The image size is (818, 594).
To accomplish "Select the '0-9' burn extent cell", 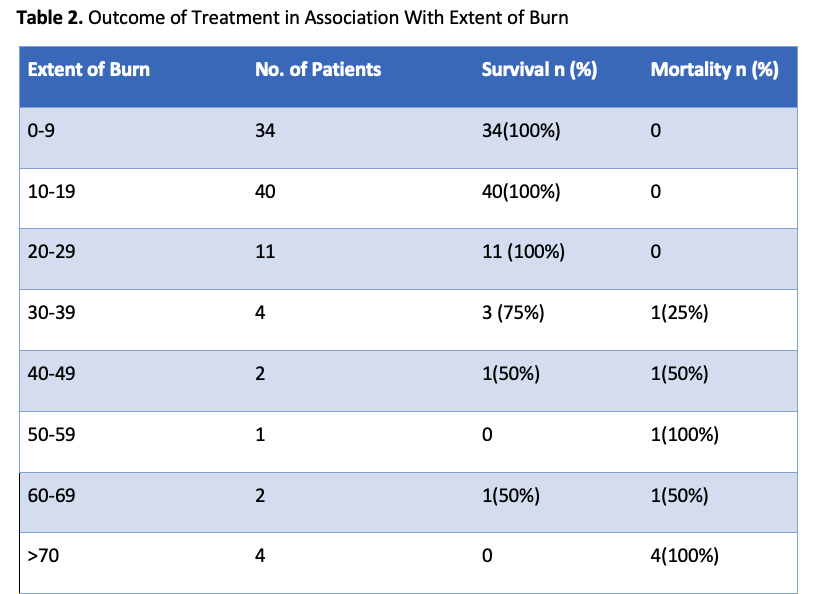I will pos(41,130).
